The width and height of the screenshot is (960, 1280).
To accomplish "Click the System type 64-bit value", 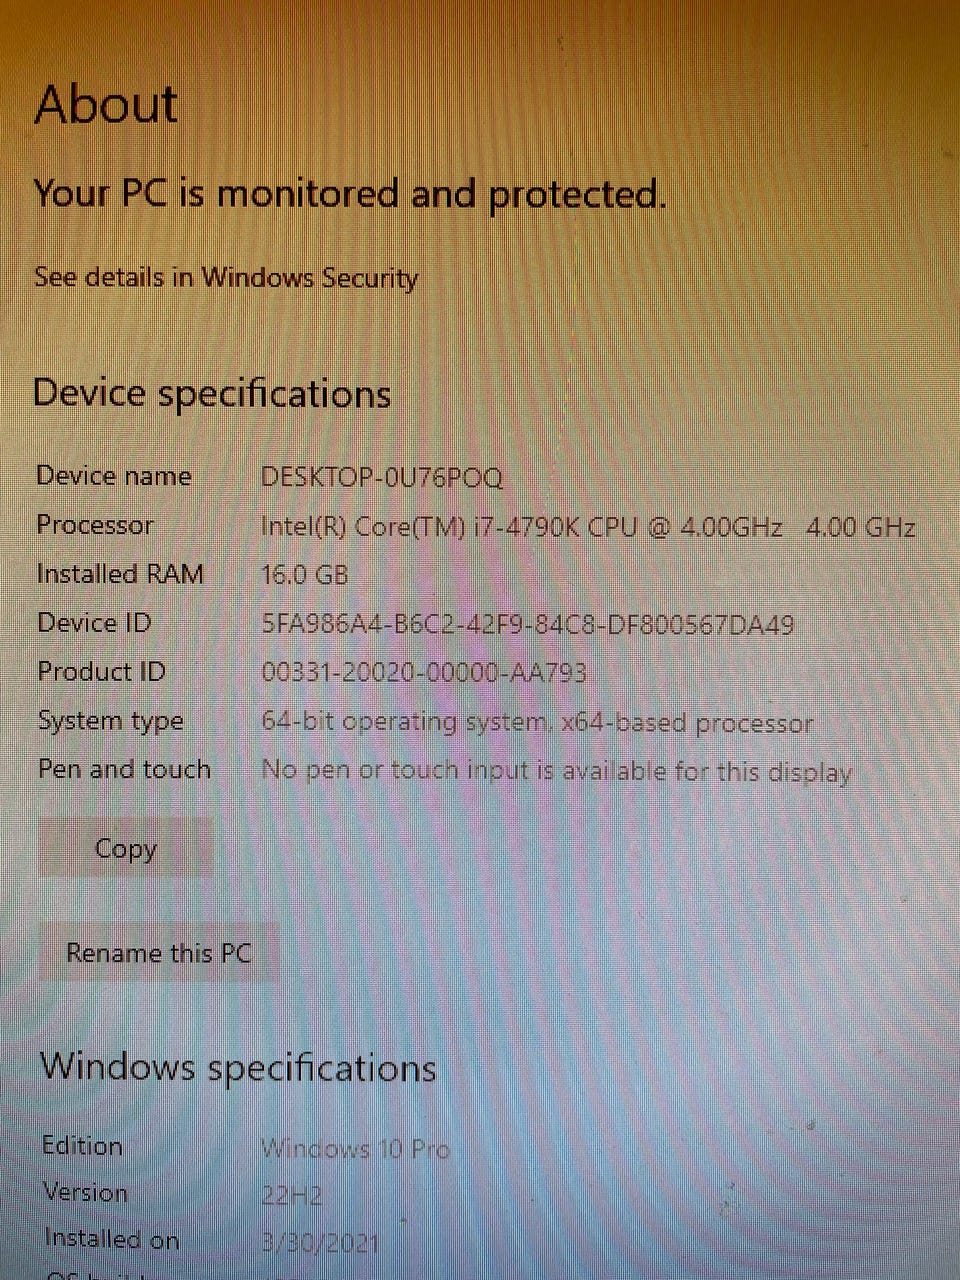I will point(537,722).
